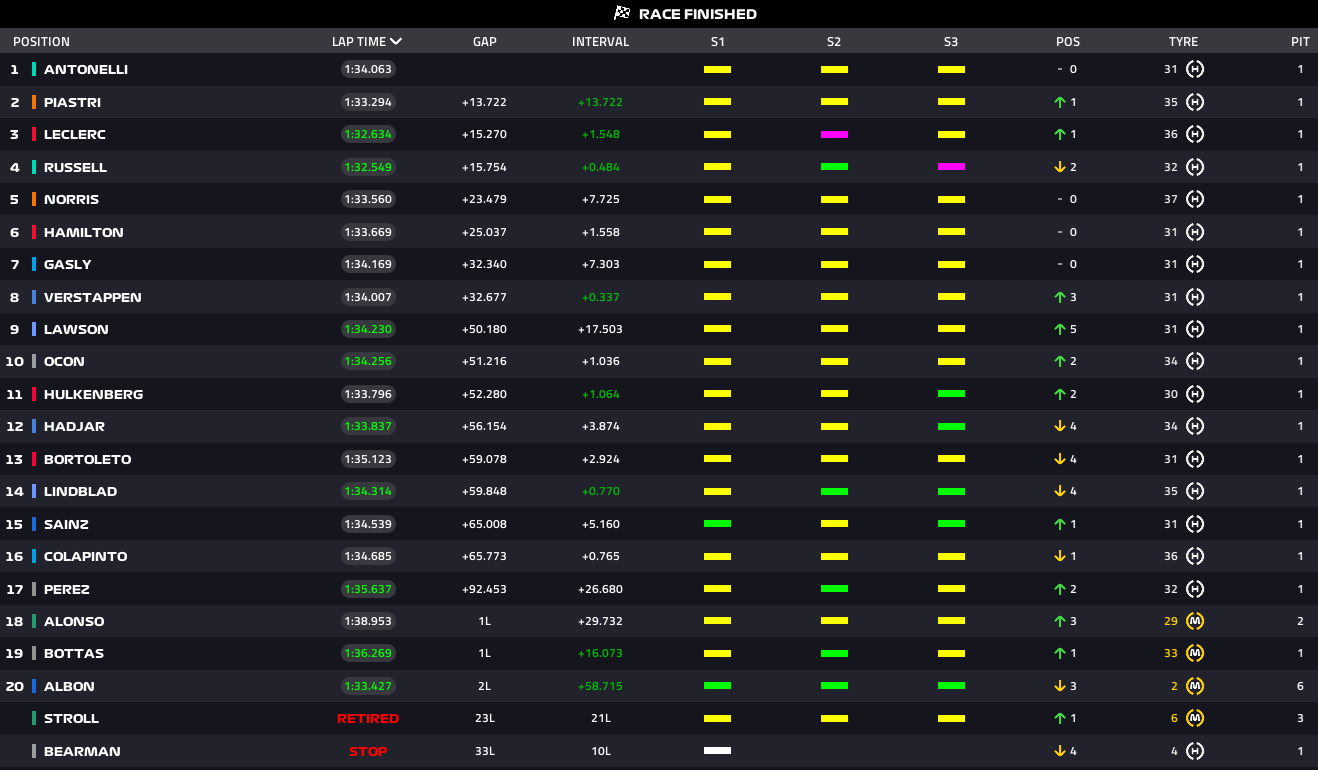Click Piastri's green position-gained arrow
1318x770 pixels.
tap(1060, 102)
